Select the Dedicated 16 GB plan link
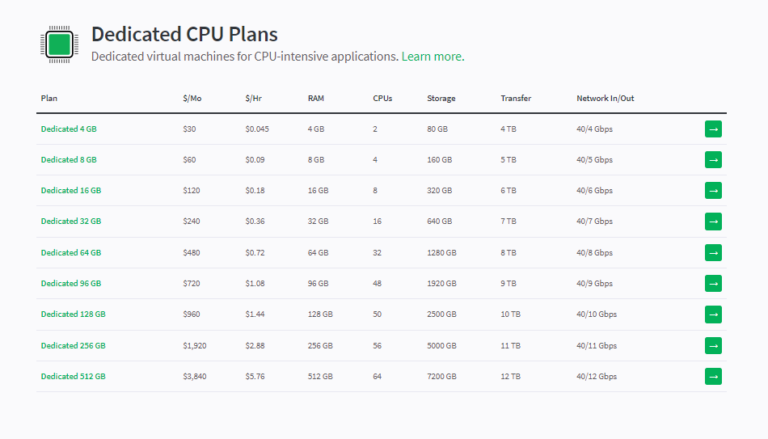Screen dimensions: 768x439 pos(70,191)
